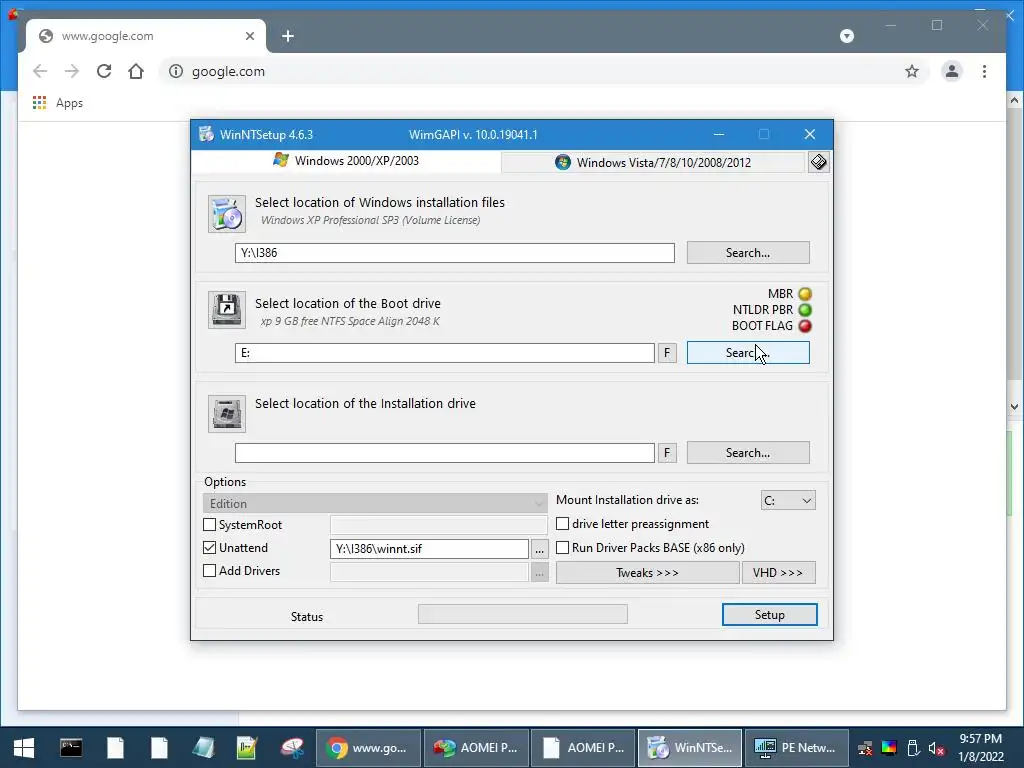1024x768 pixels.
Task: Switch to Windows Vista/7/8/10/2008/2012 tab
Action: coord(653,162)
